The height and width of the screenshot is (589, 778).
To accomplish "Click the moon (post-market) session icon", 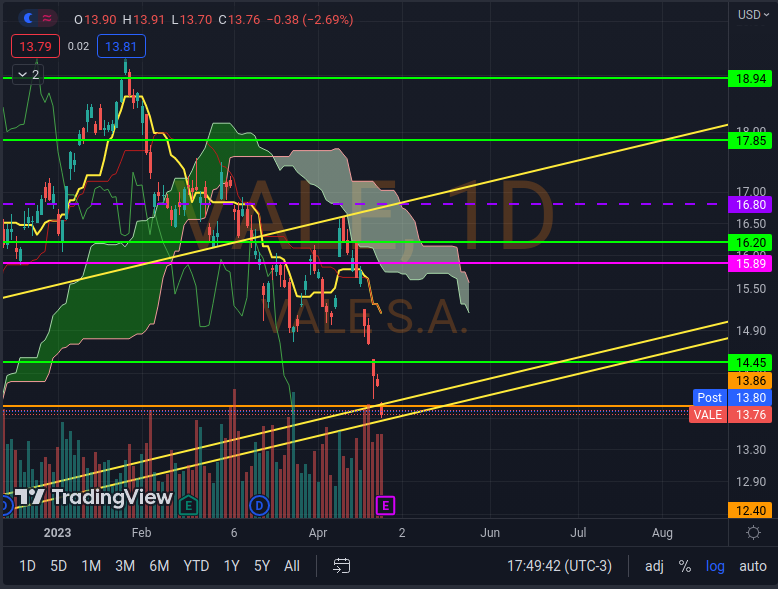I will 29,19.
